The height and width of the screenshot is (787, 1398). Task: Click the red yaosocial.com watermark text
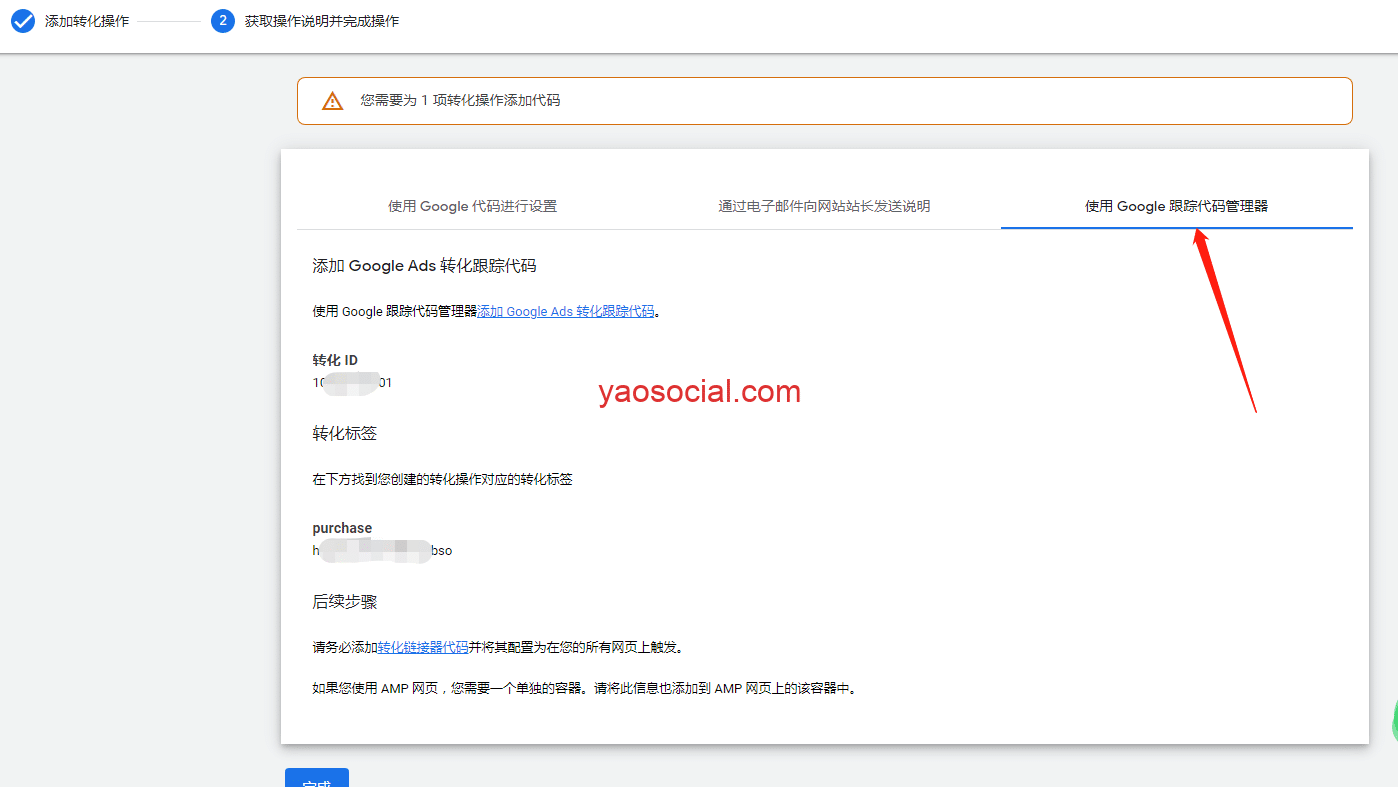pos(699,392)
